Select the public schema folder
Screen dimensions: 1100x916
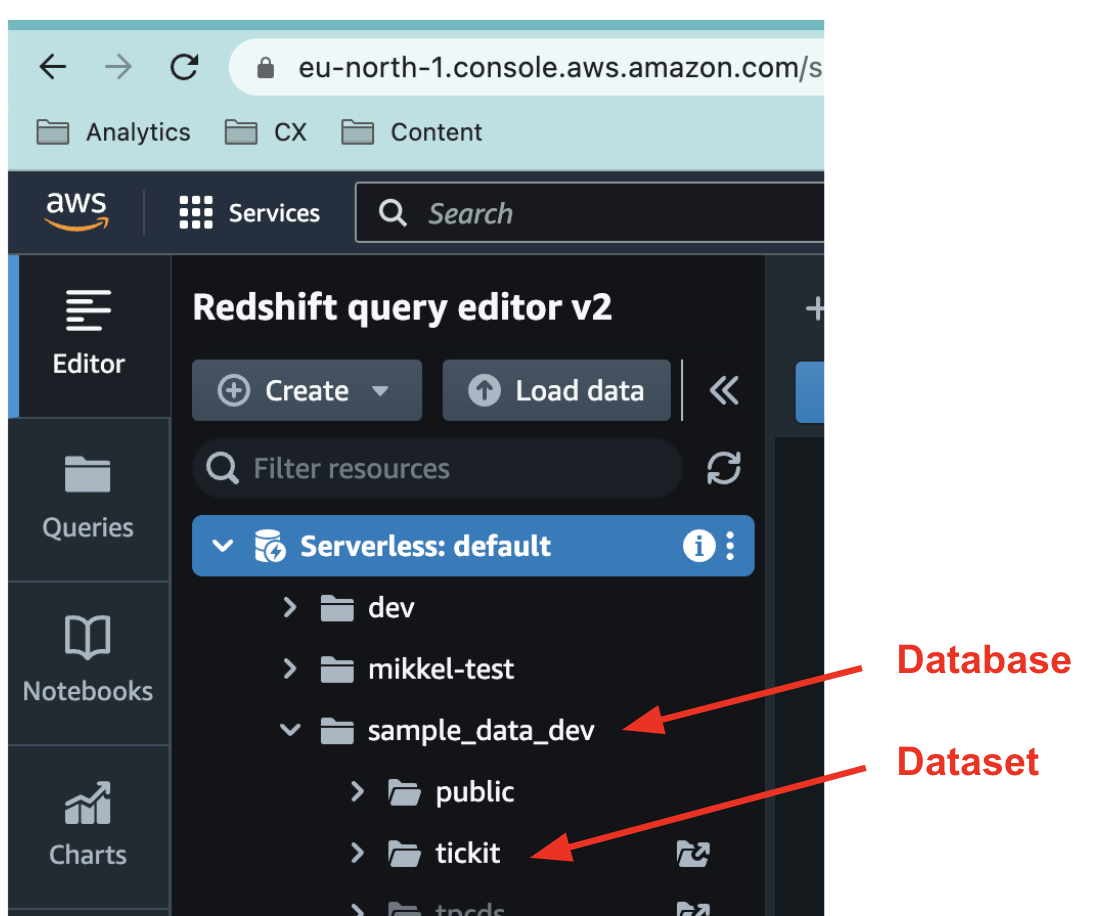tap(451, 791)
